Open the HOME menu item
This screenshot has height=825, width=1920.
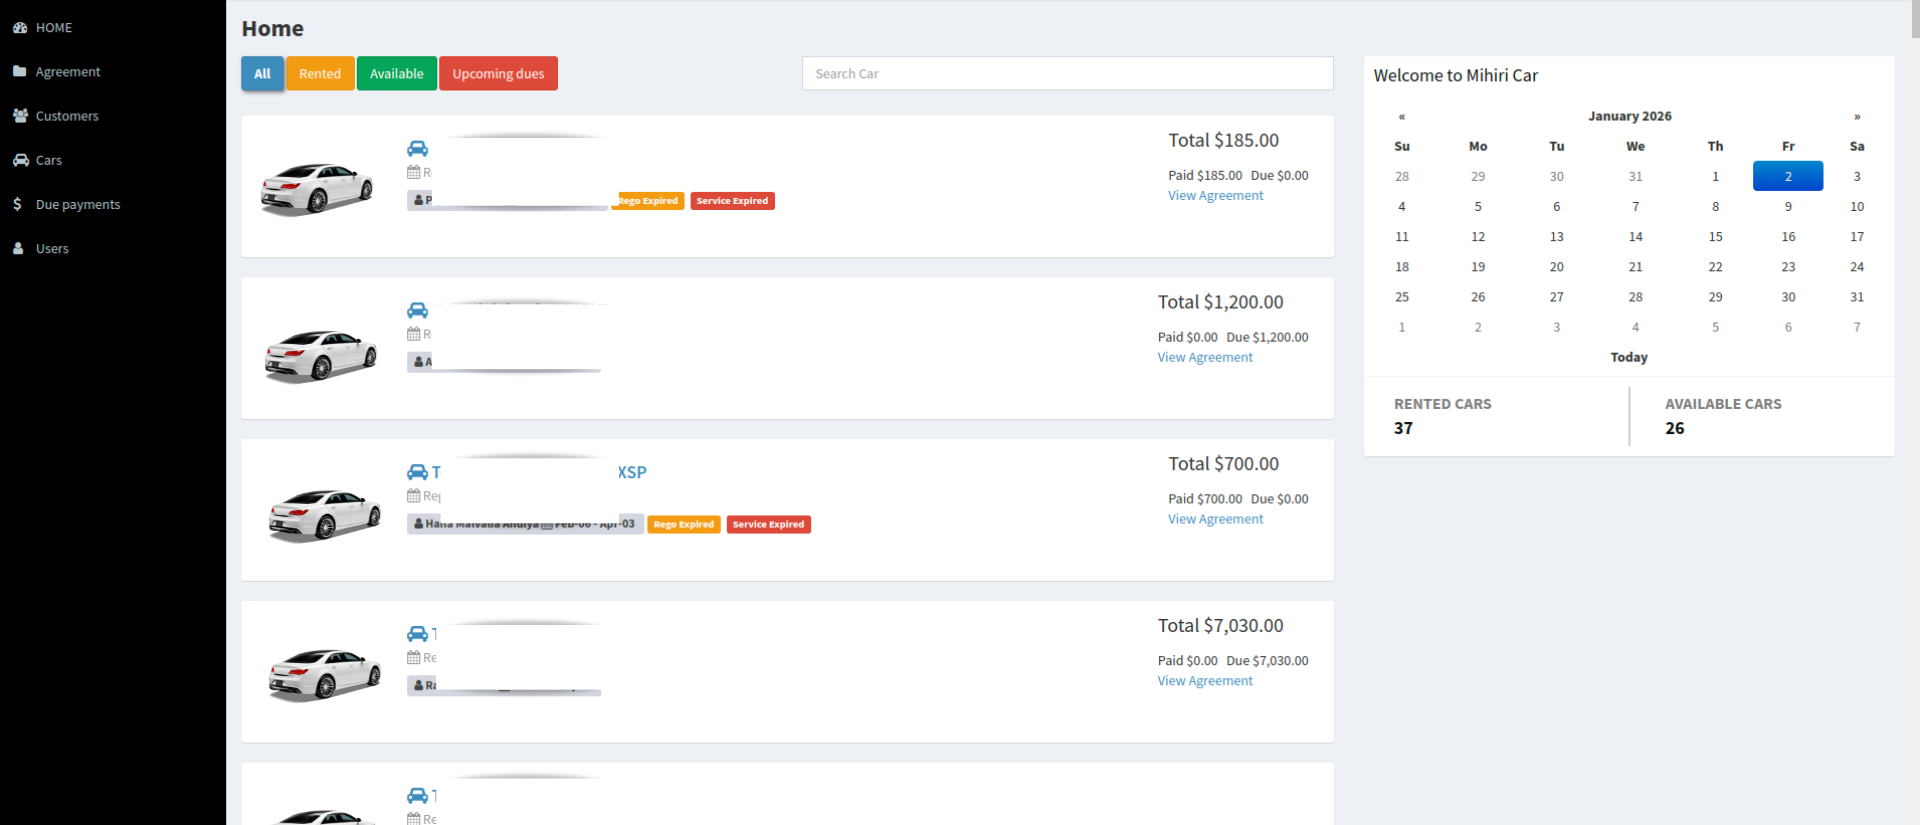point(54,28)
